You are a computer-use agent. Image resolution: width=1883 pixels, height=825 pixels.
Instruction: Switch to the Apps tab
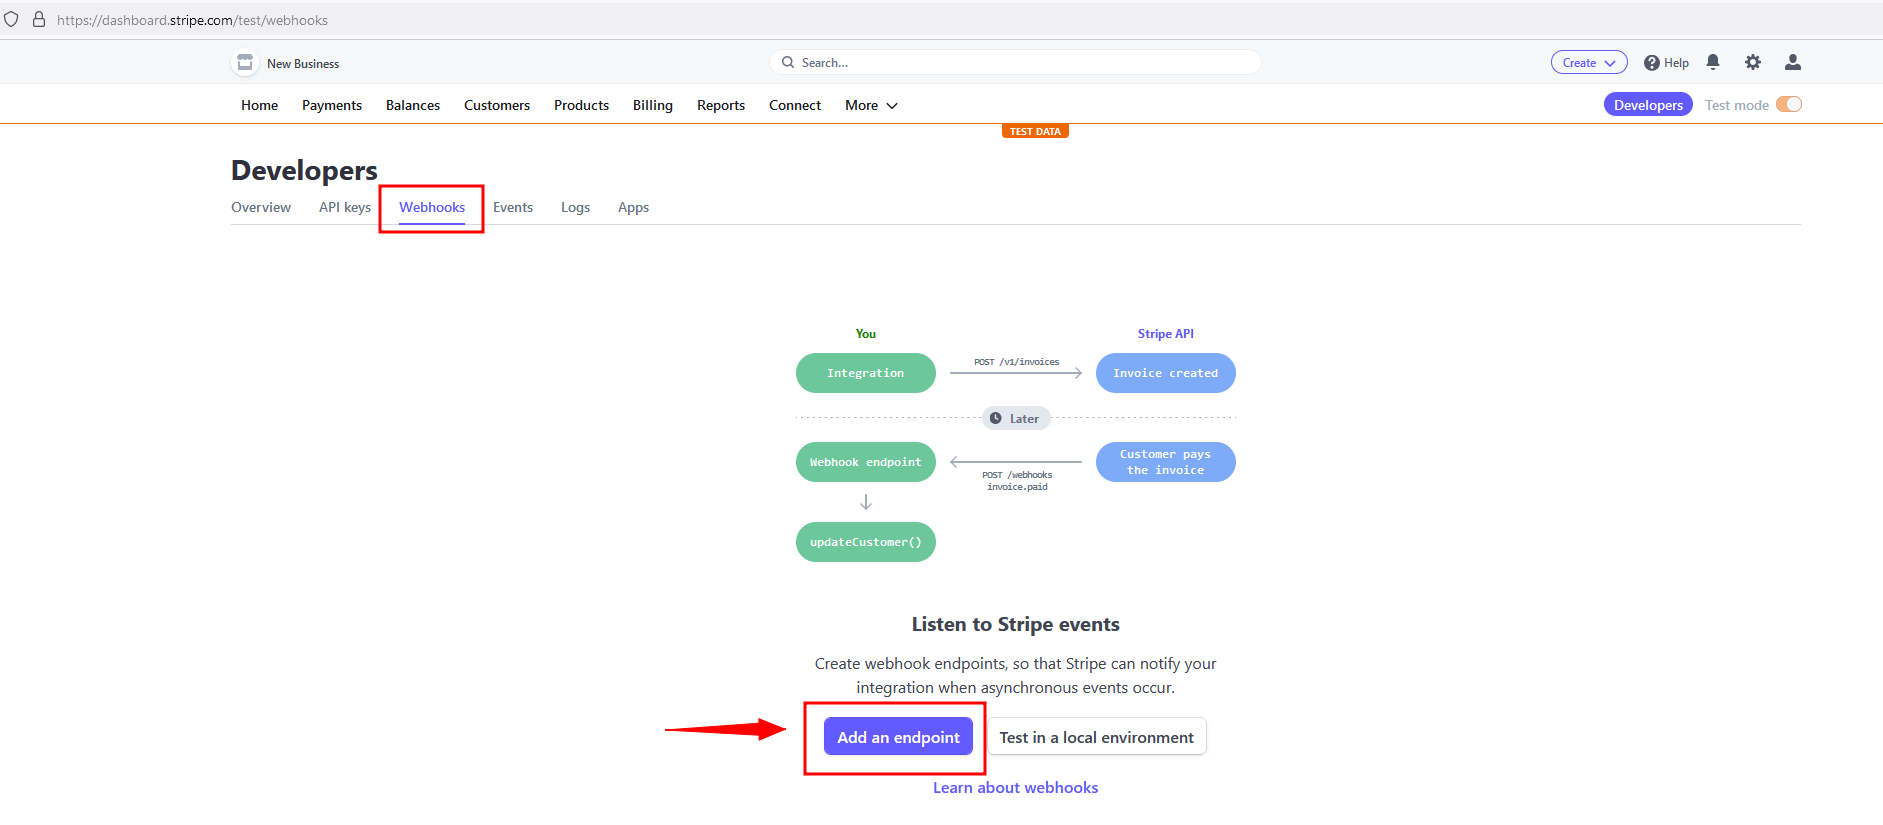[x=633, y=207]
